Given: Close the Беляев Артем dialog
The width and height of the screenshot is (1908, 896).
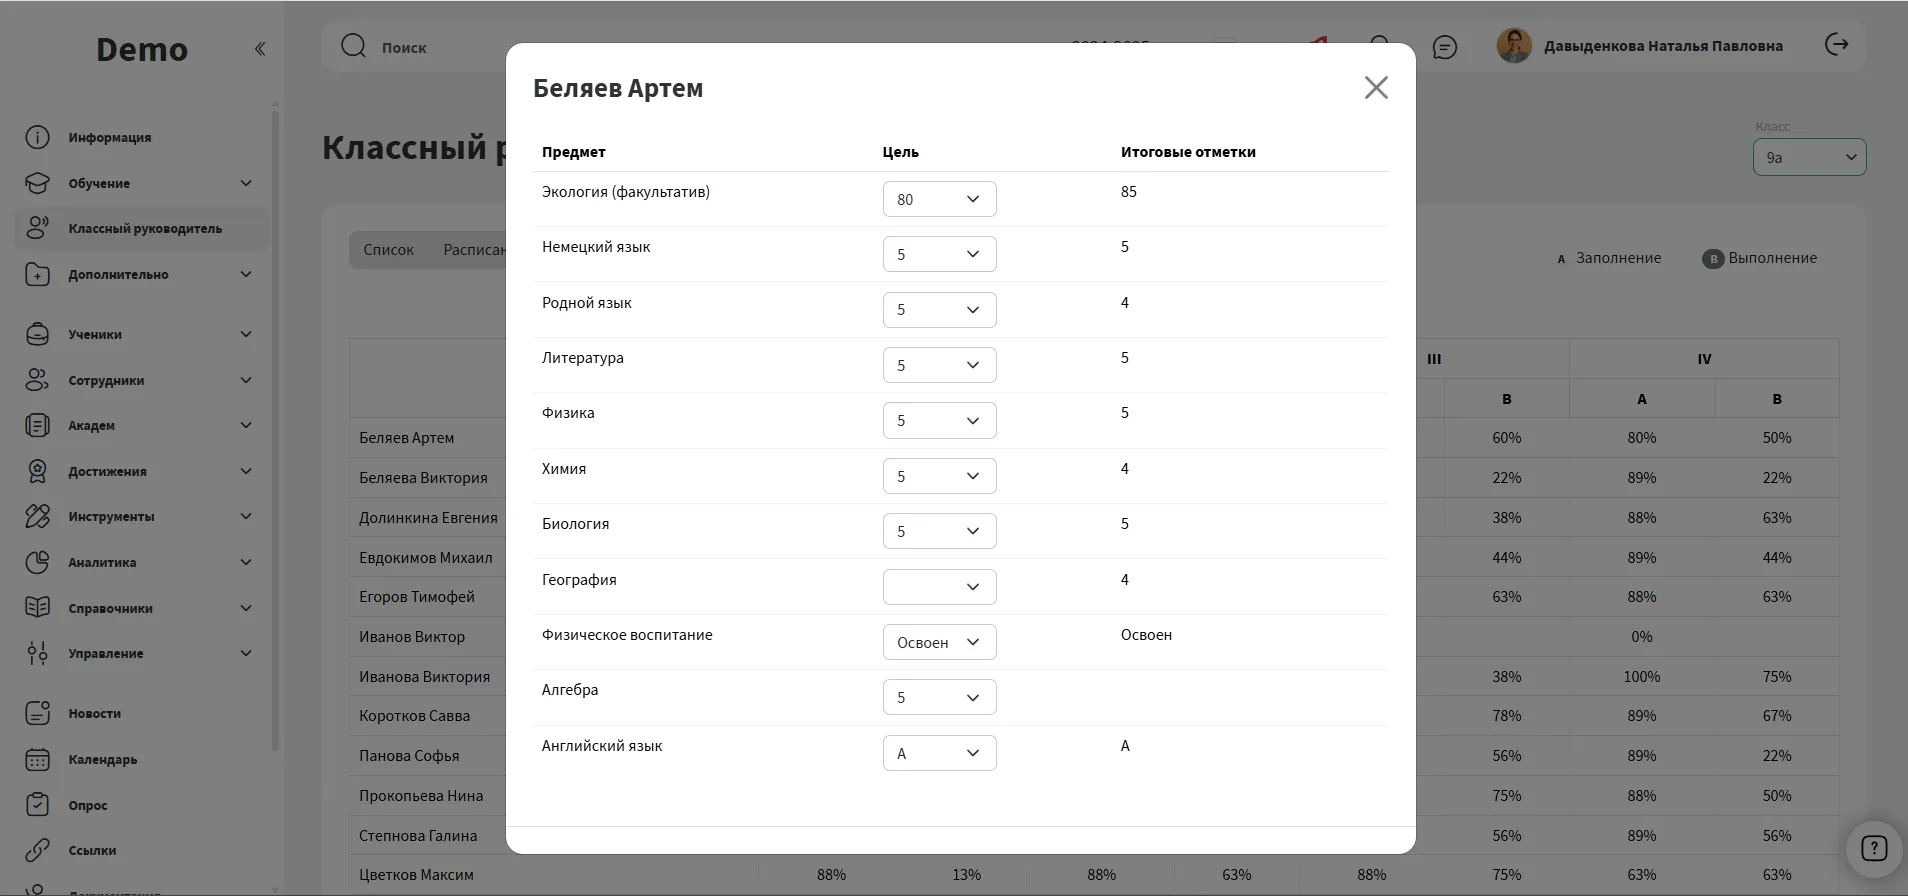Looking at the screenshot, I should click(1376, 88).
